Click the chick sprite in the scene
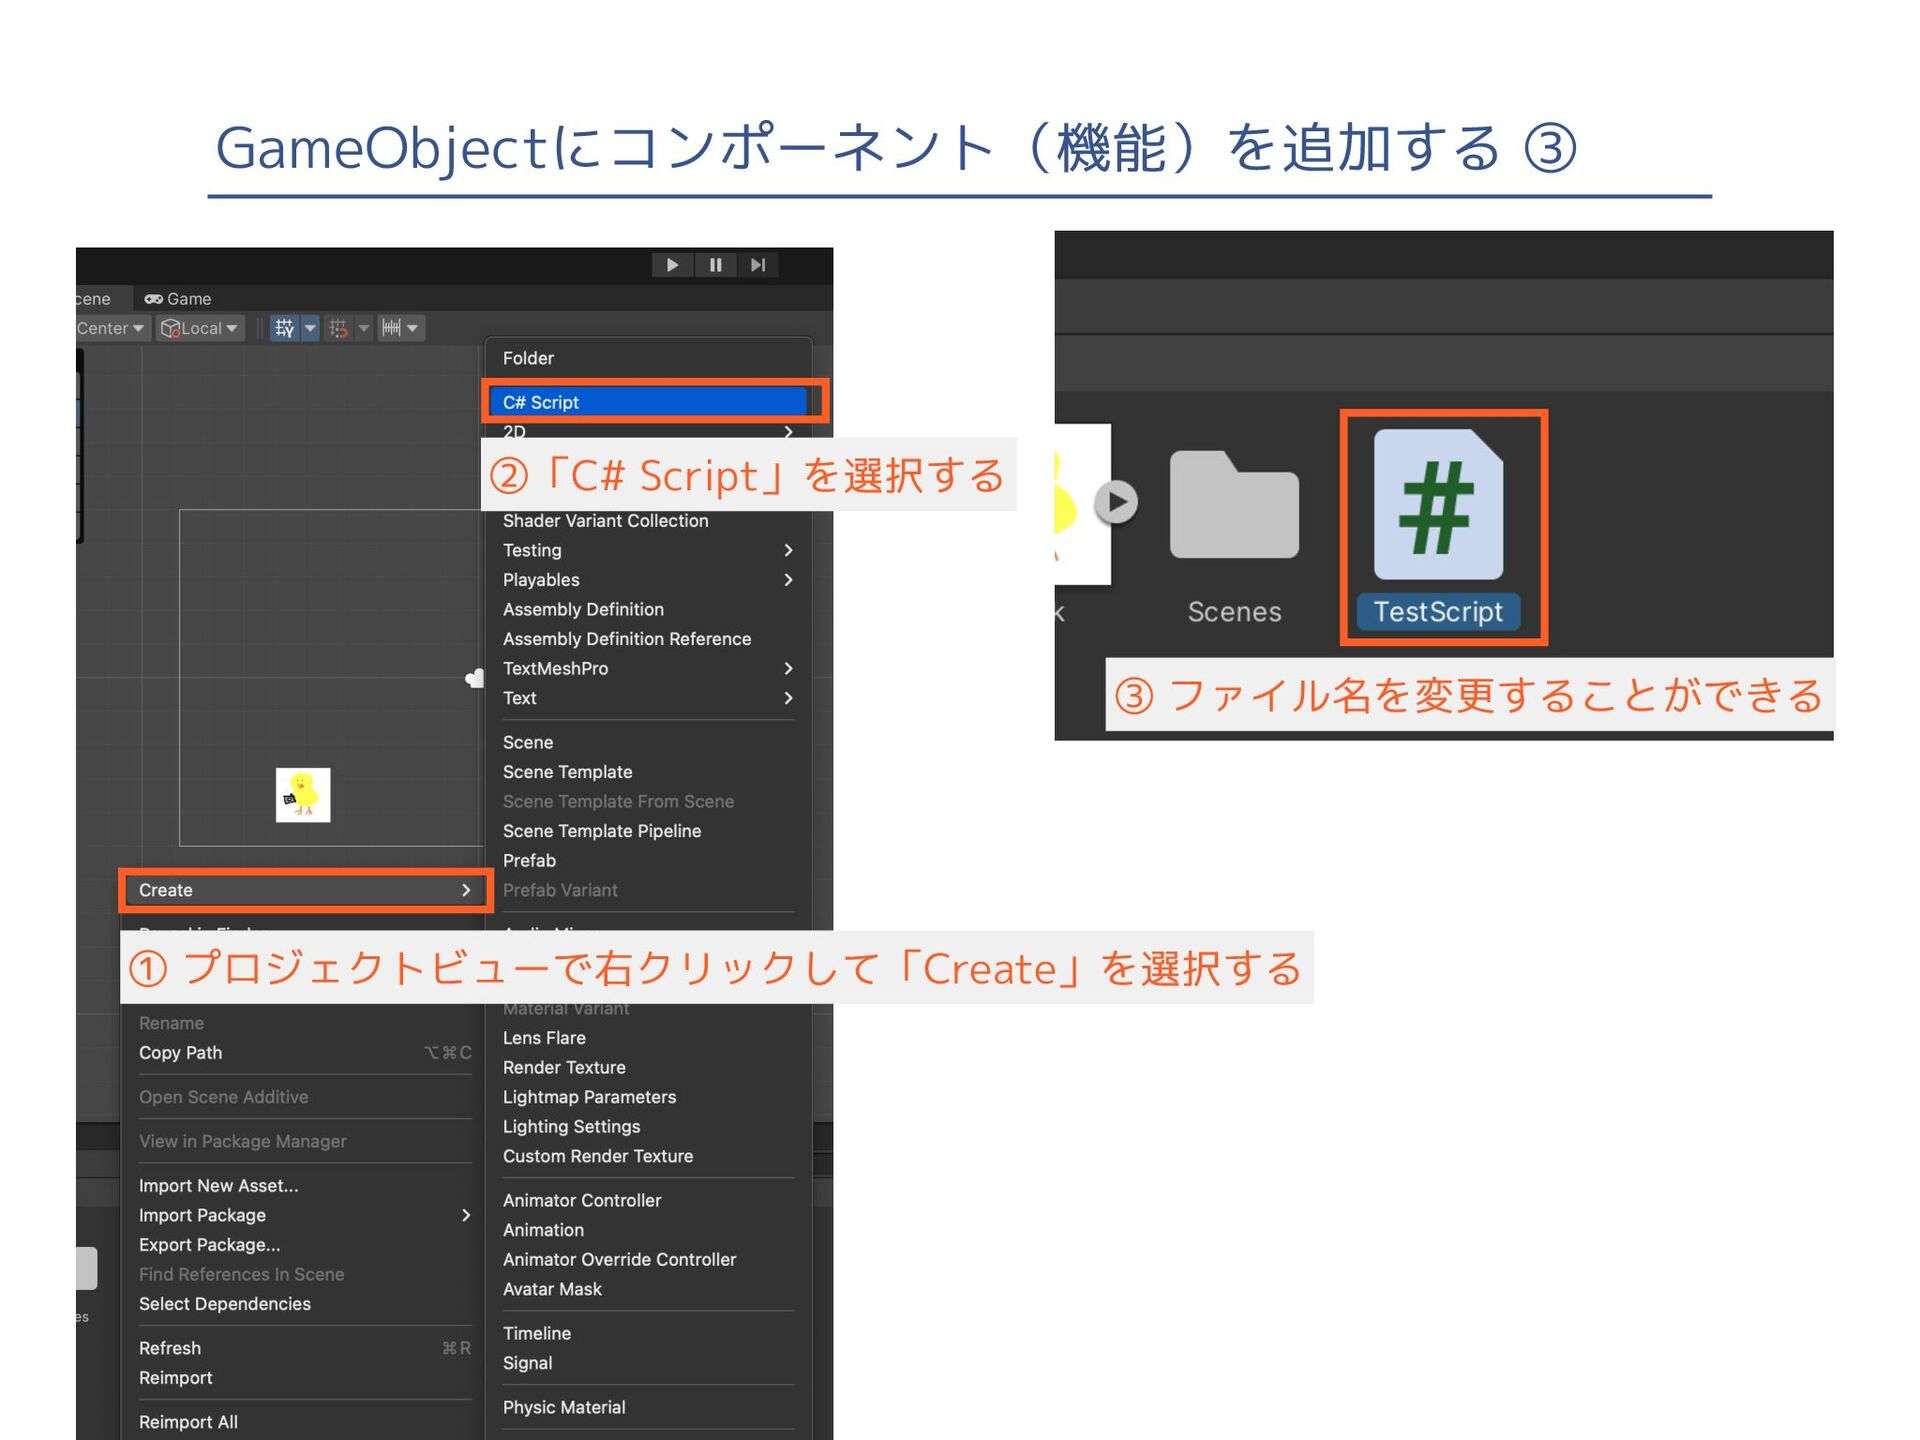Screen dimensions: 1920x1440 [x=303, y=795]
